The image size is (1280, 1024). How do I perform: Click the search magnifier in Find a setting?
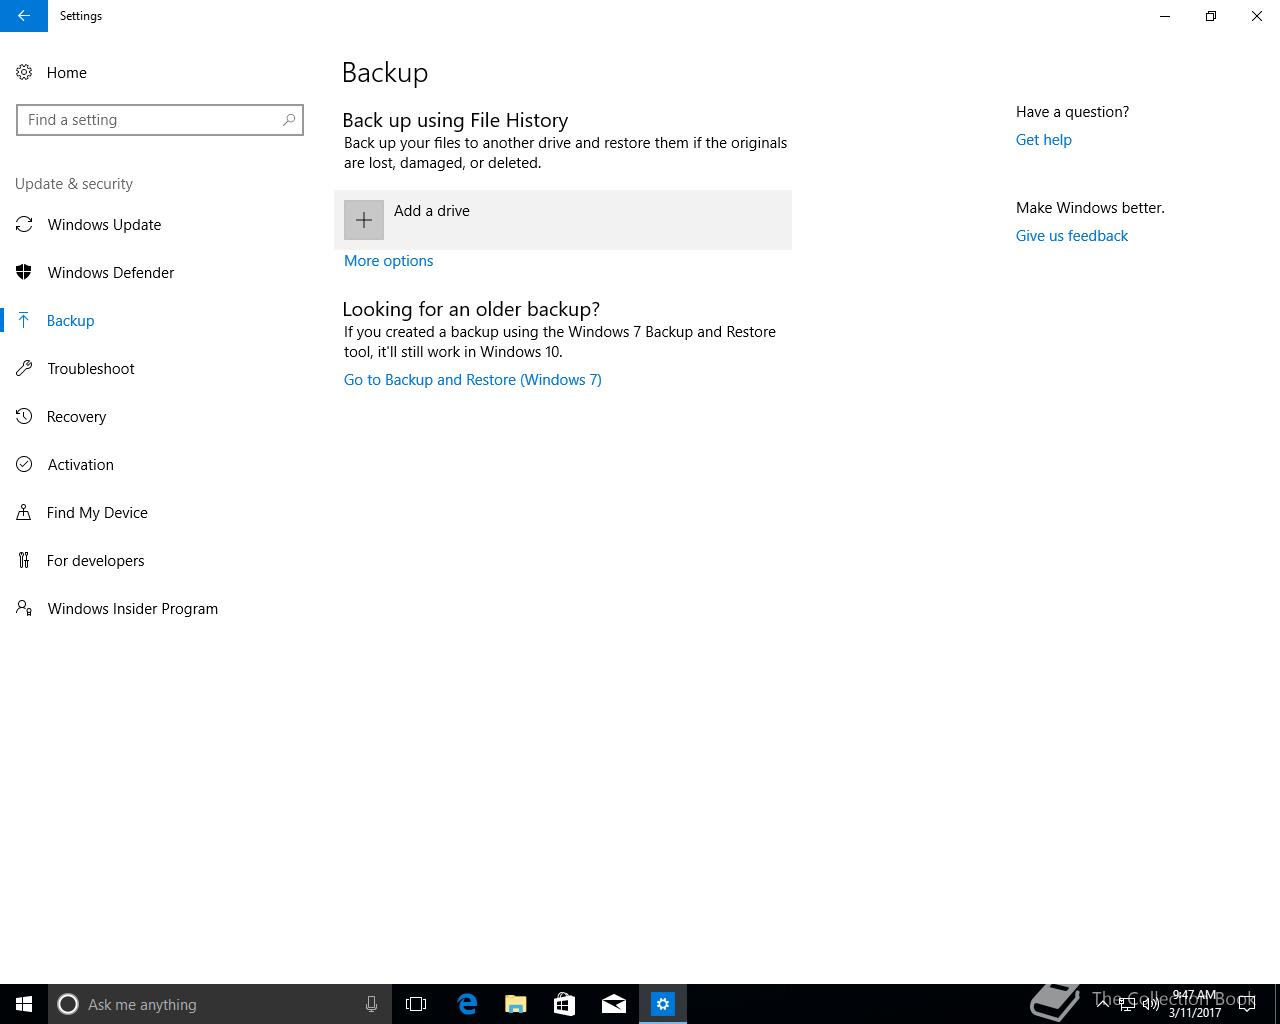point(289,120)
